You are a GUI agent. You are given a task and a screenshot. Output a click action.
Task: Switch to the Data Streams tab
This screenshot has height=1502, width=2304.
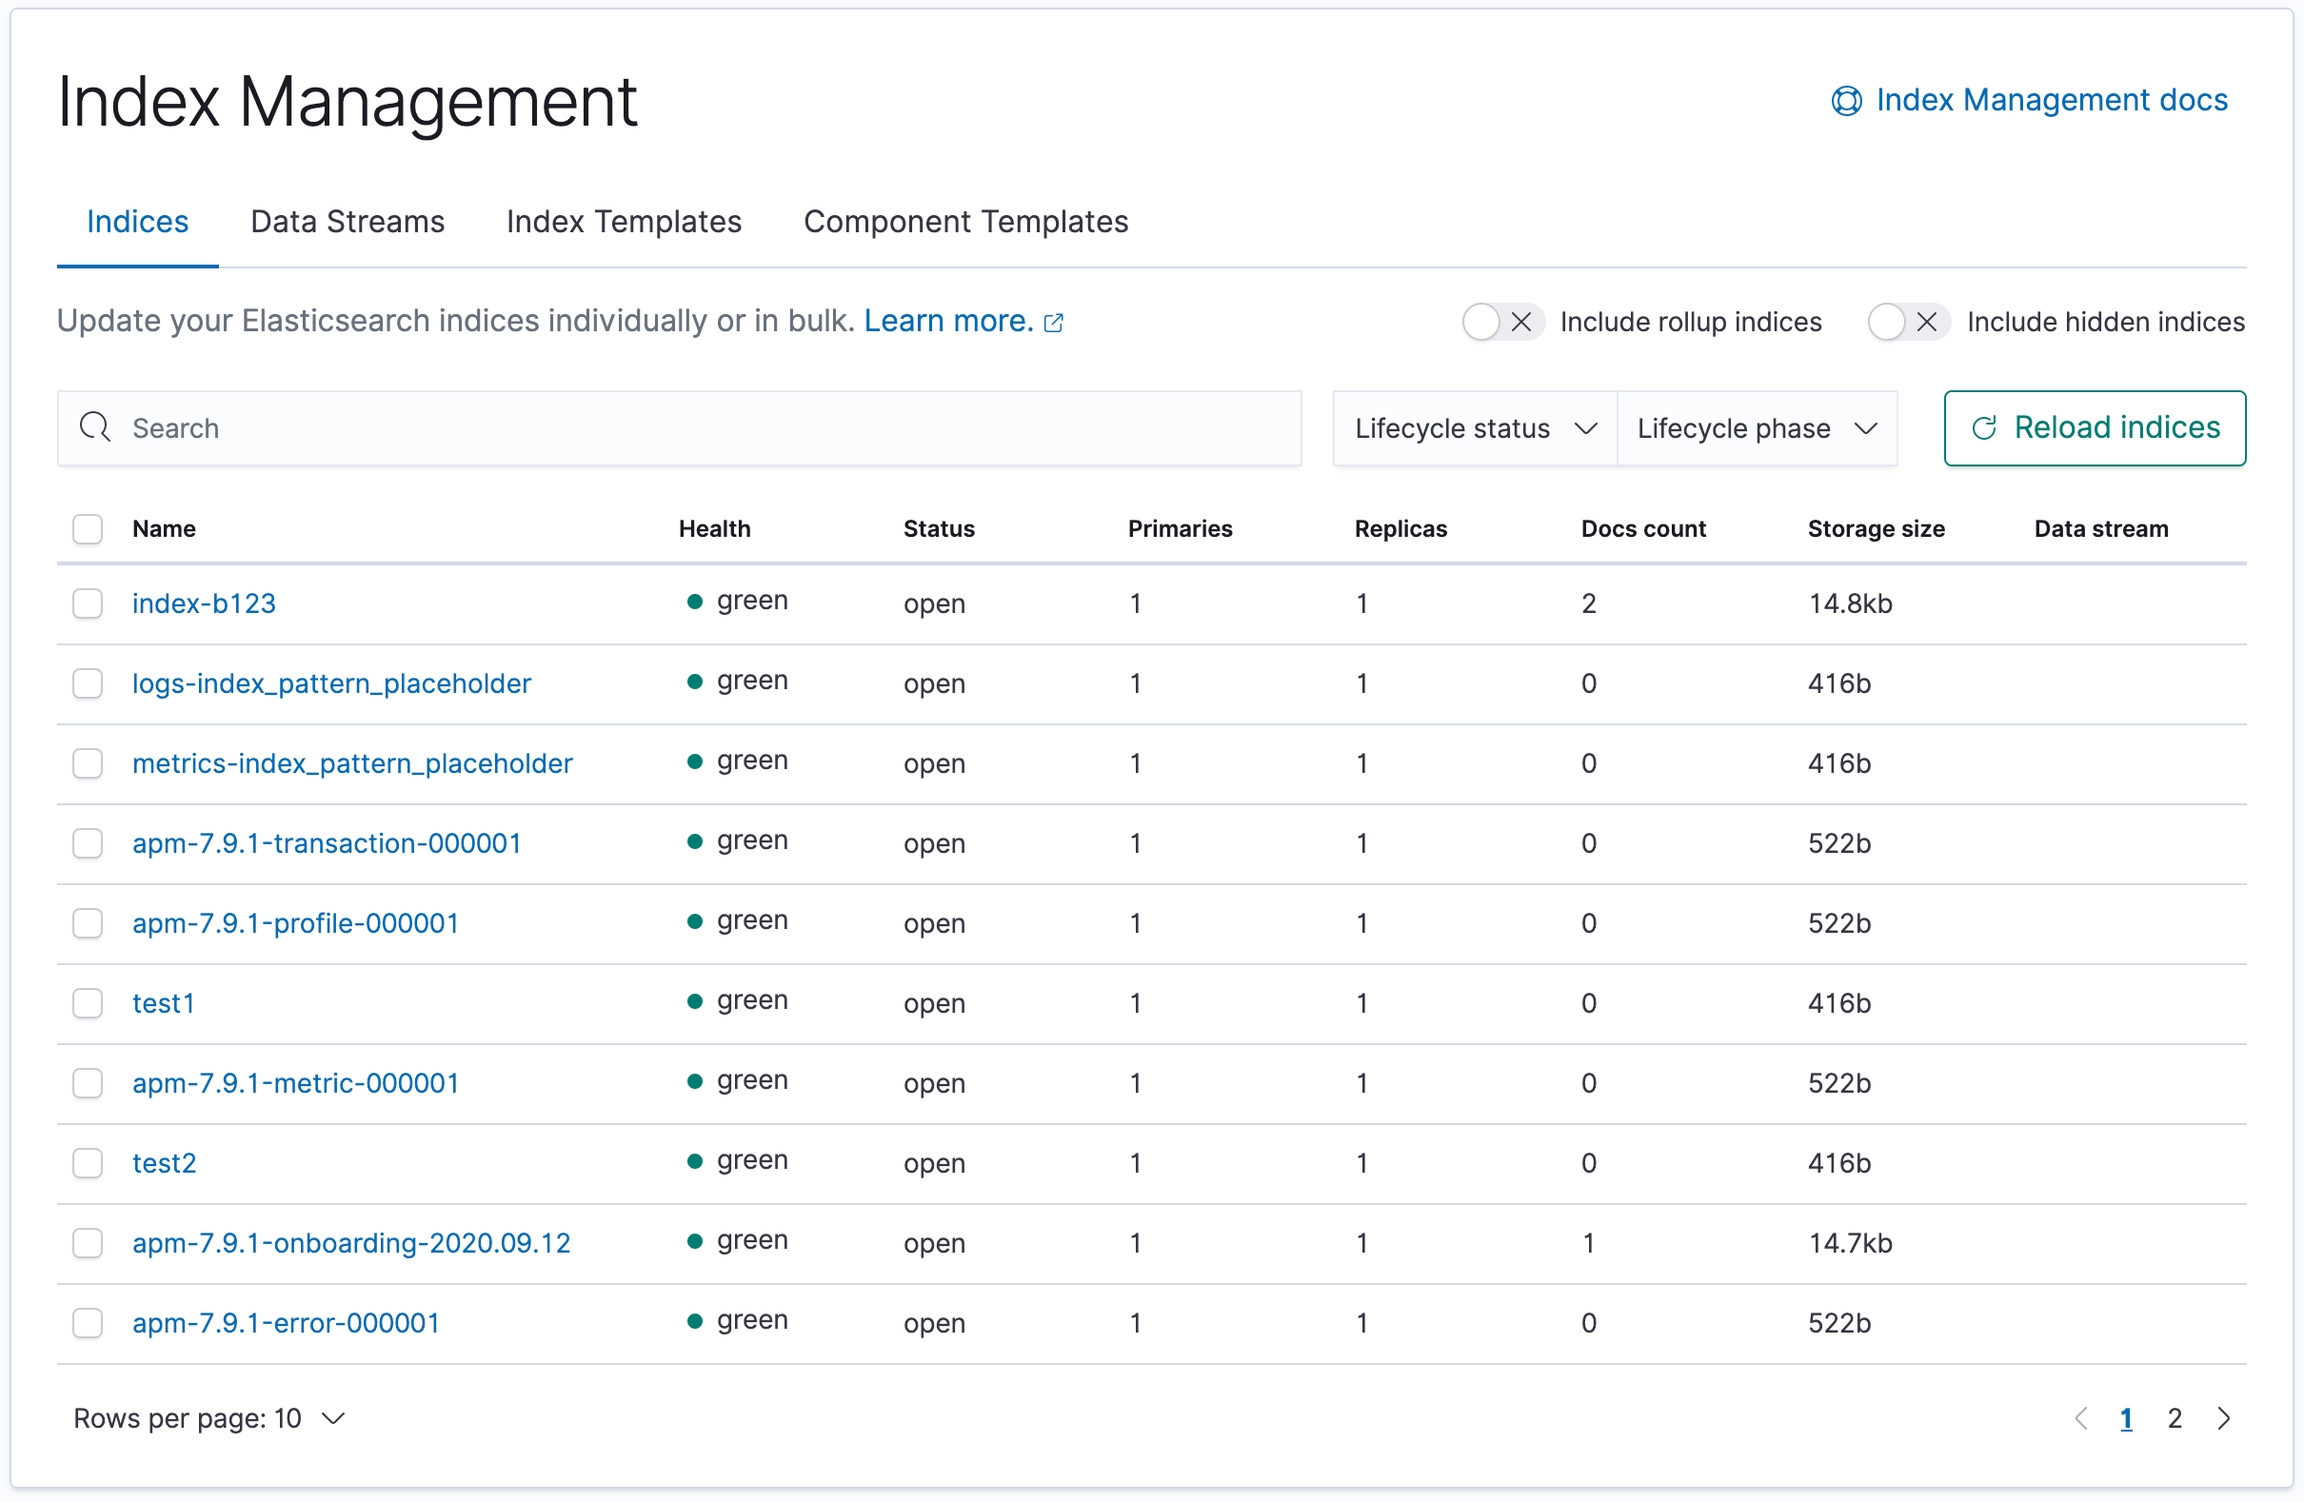pos(347,222)
